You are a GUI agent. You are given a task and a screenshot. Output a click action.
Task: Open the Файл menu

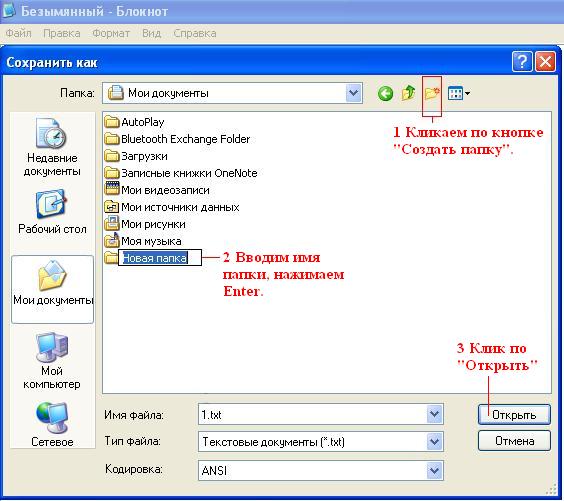(x=18, y=33)
